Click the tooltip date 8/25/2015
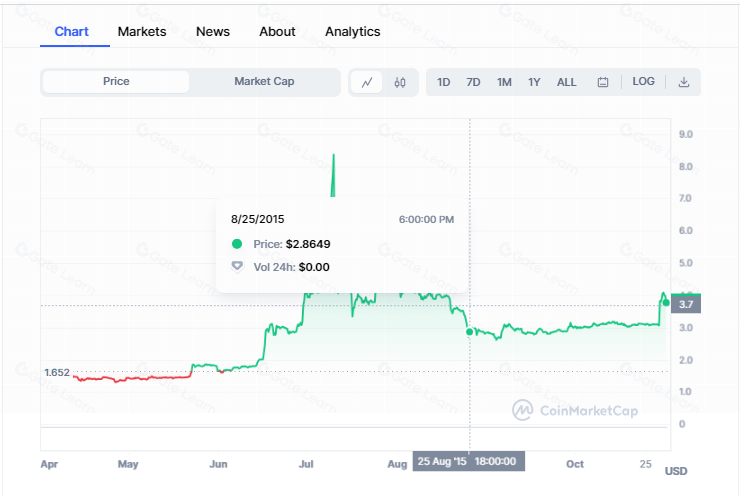This screenshot has height=496, width=740. tap(258, 219)
